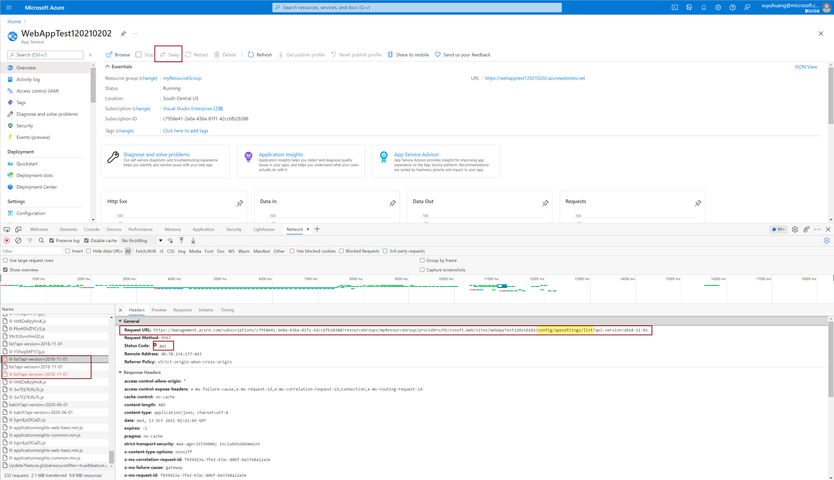
Task: Uncheck Show overview
Action: pos(5,270)
